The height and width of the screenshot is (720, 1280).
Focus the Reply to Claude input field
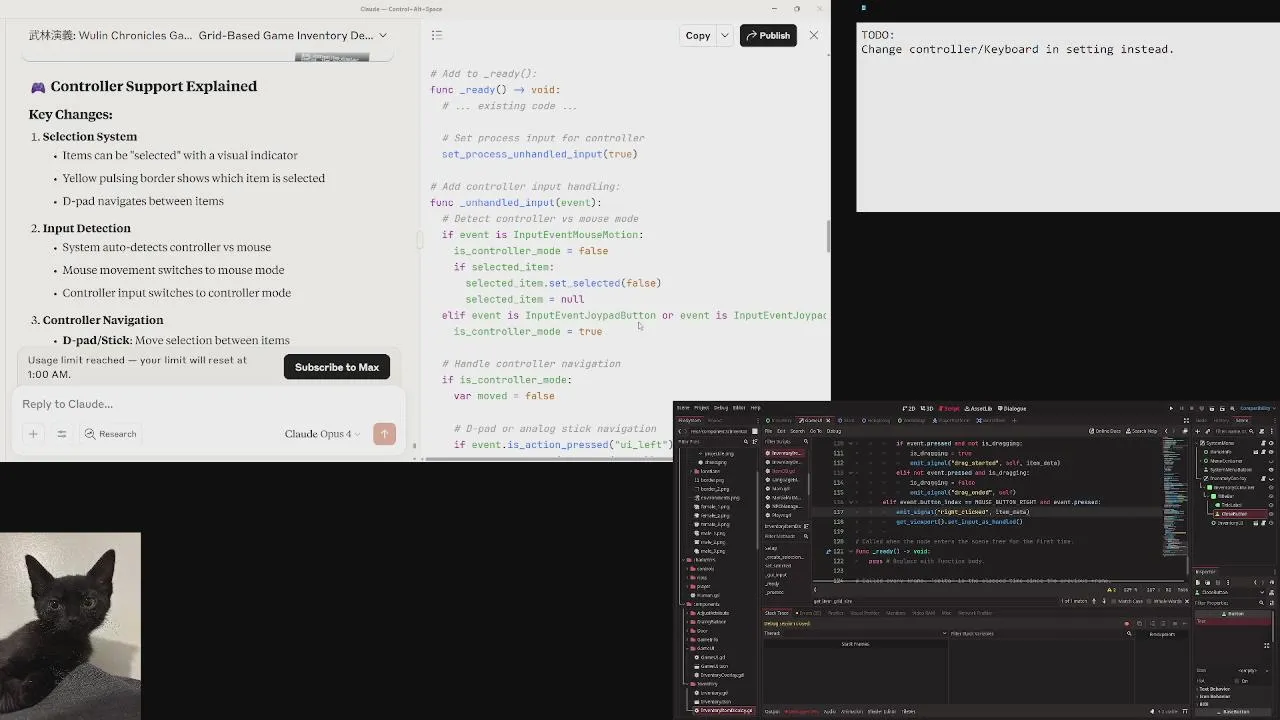(208, 404)
